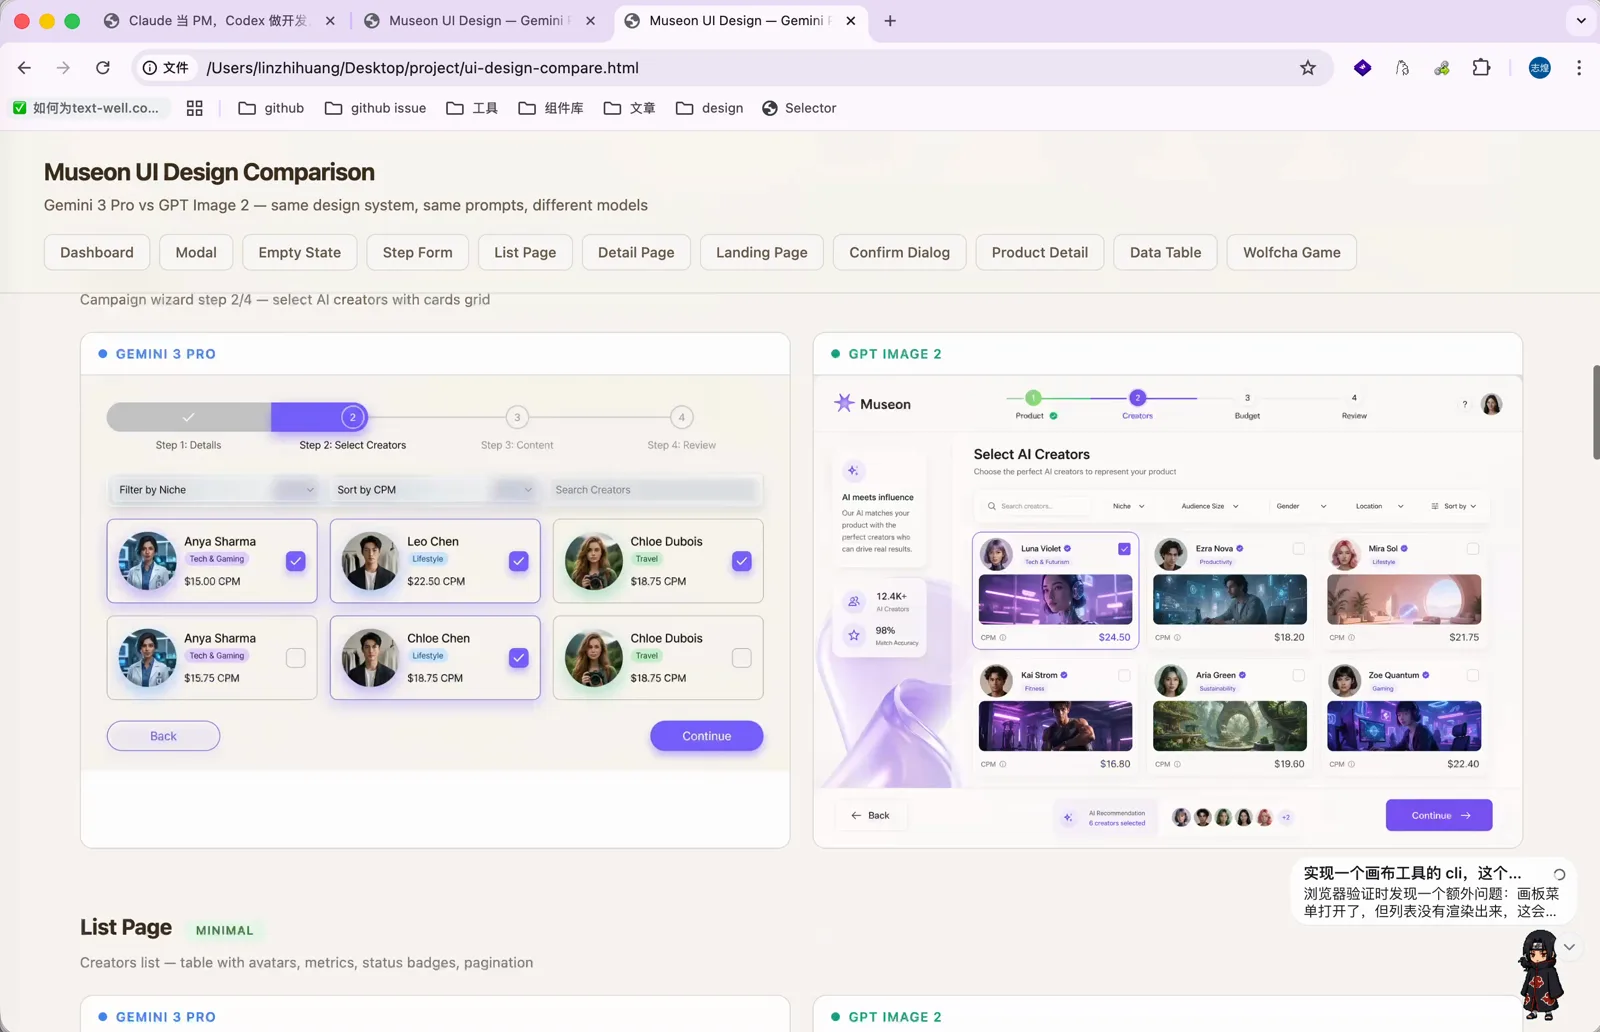Open the user avatar in GPT mockup header
Screen dimensions: 1600x1032
tap(1492, 404)
